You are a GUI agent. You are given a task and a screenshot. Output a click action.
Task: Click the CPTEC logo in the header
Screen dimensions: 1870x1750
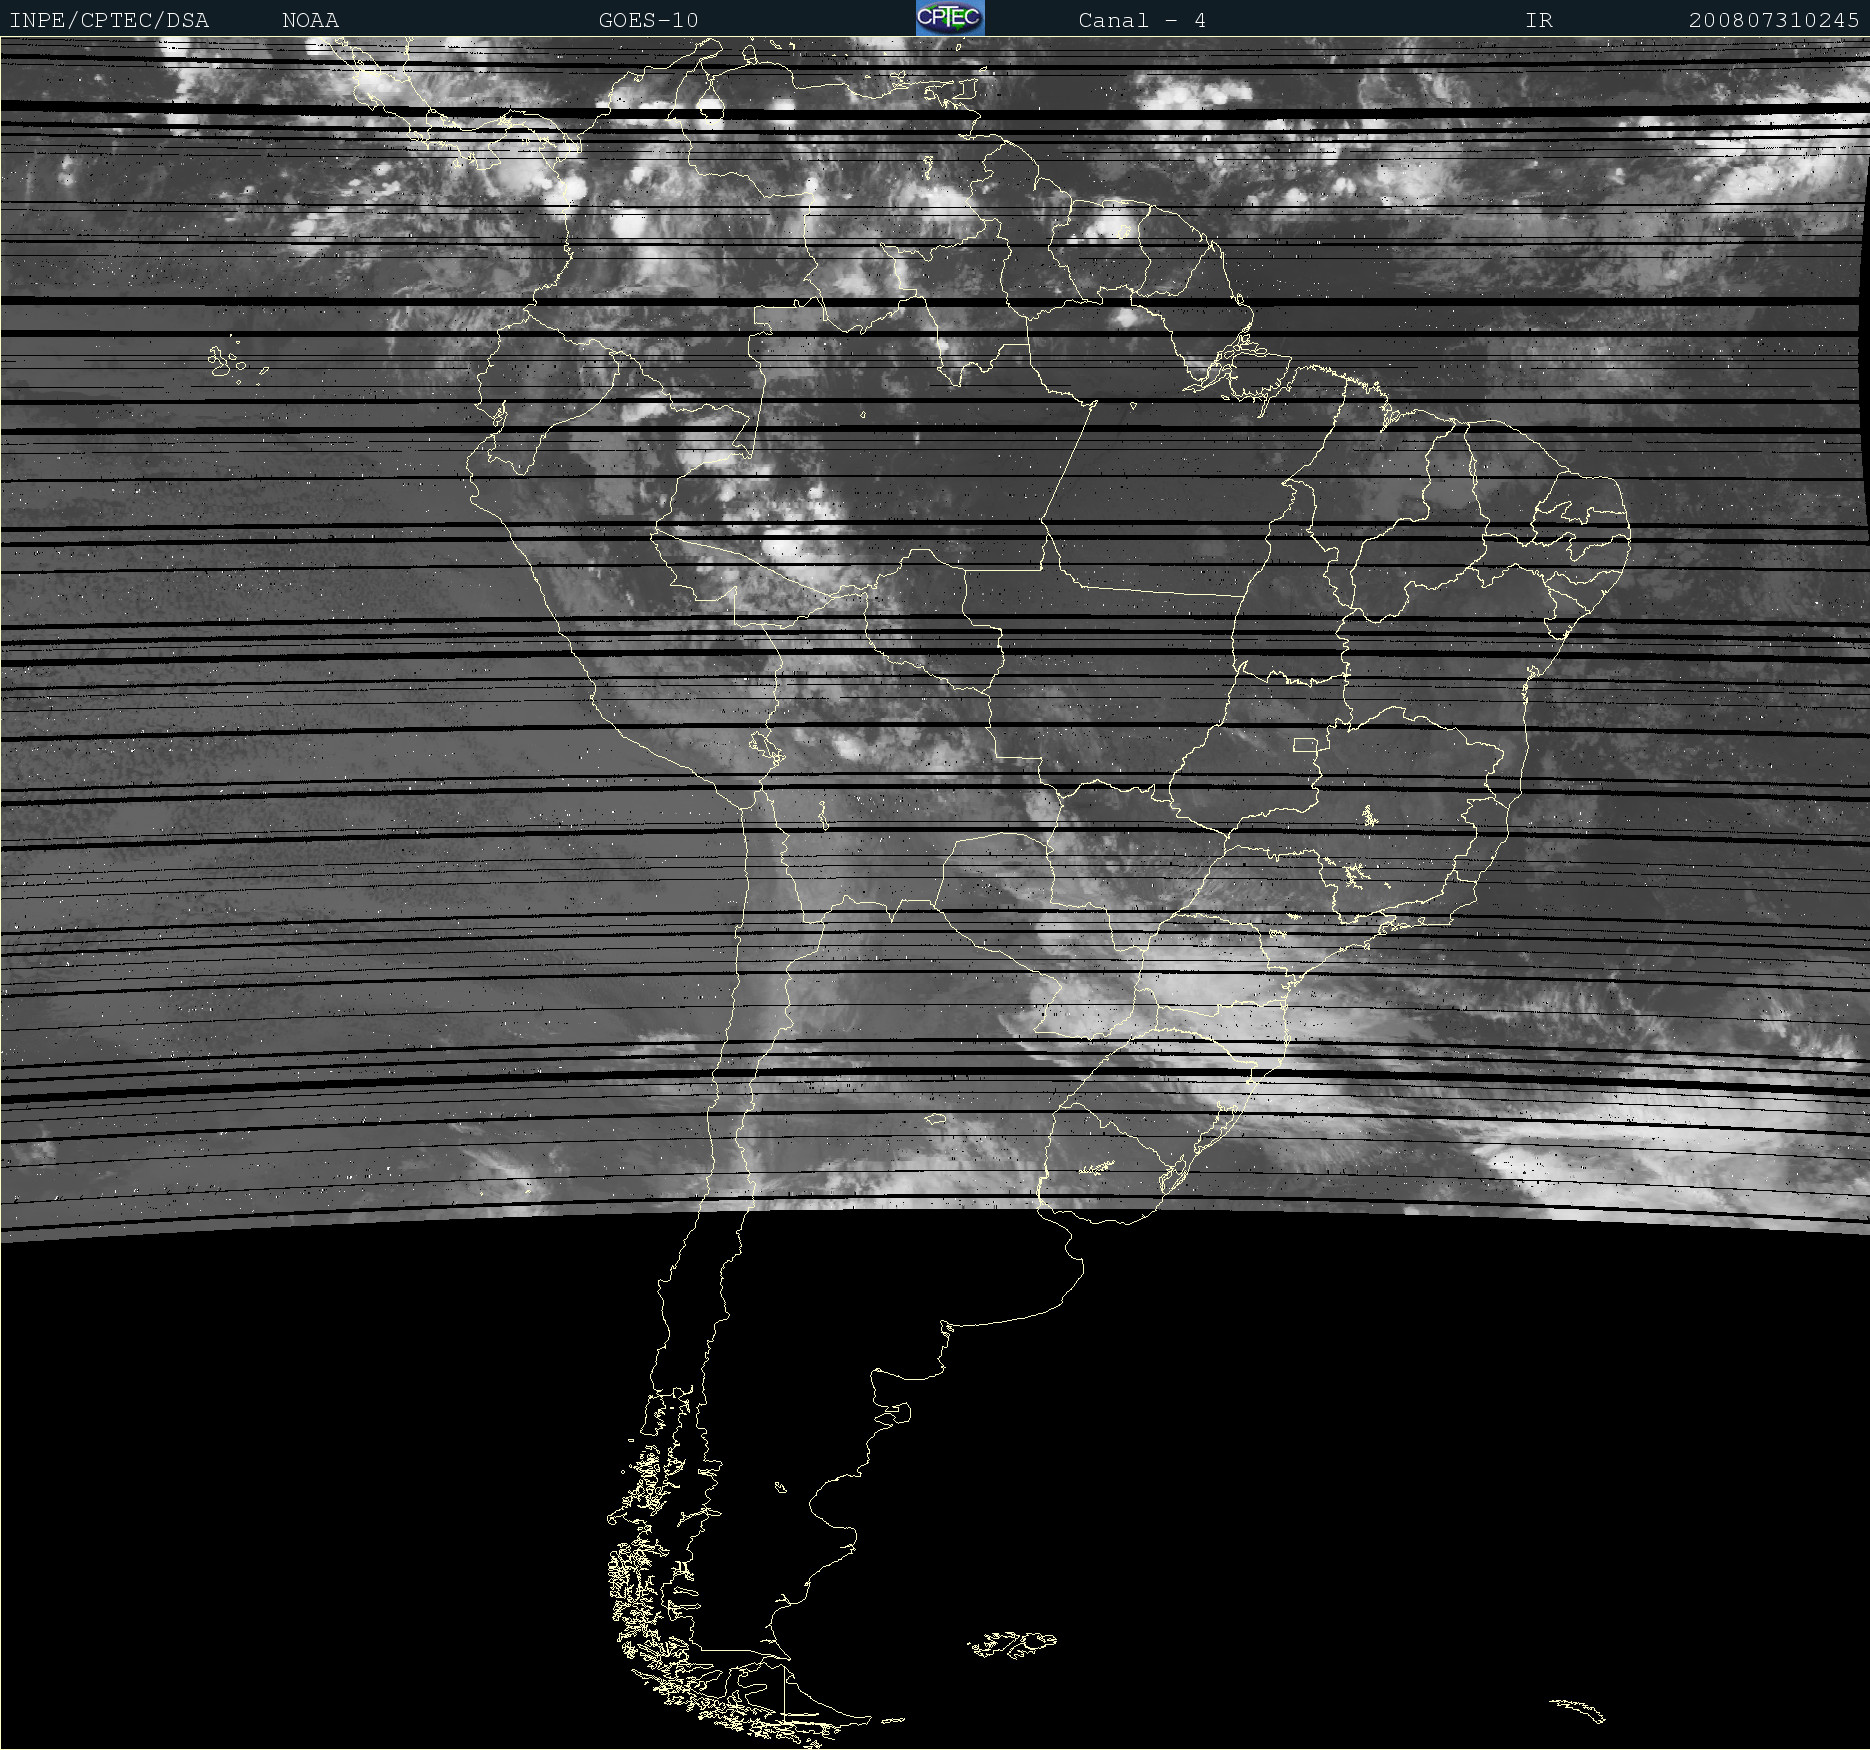click(949, 18)
